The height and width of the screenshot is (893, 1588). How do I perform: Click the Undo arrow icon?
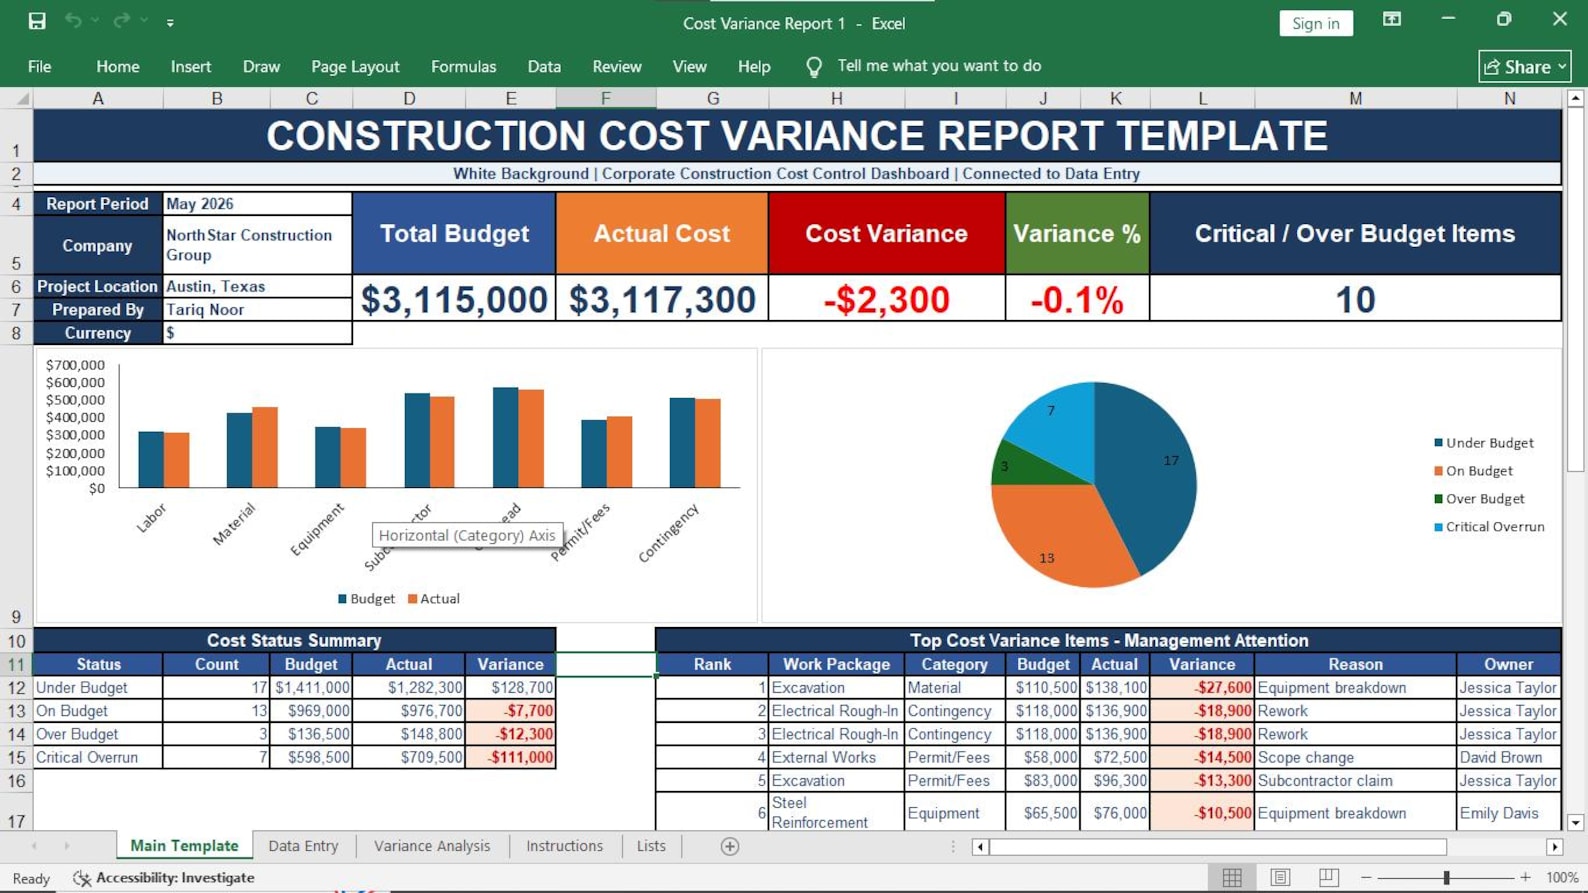tap(73, 21)
